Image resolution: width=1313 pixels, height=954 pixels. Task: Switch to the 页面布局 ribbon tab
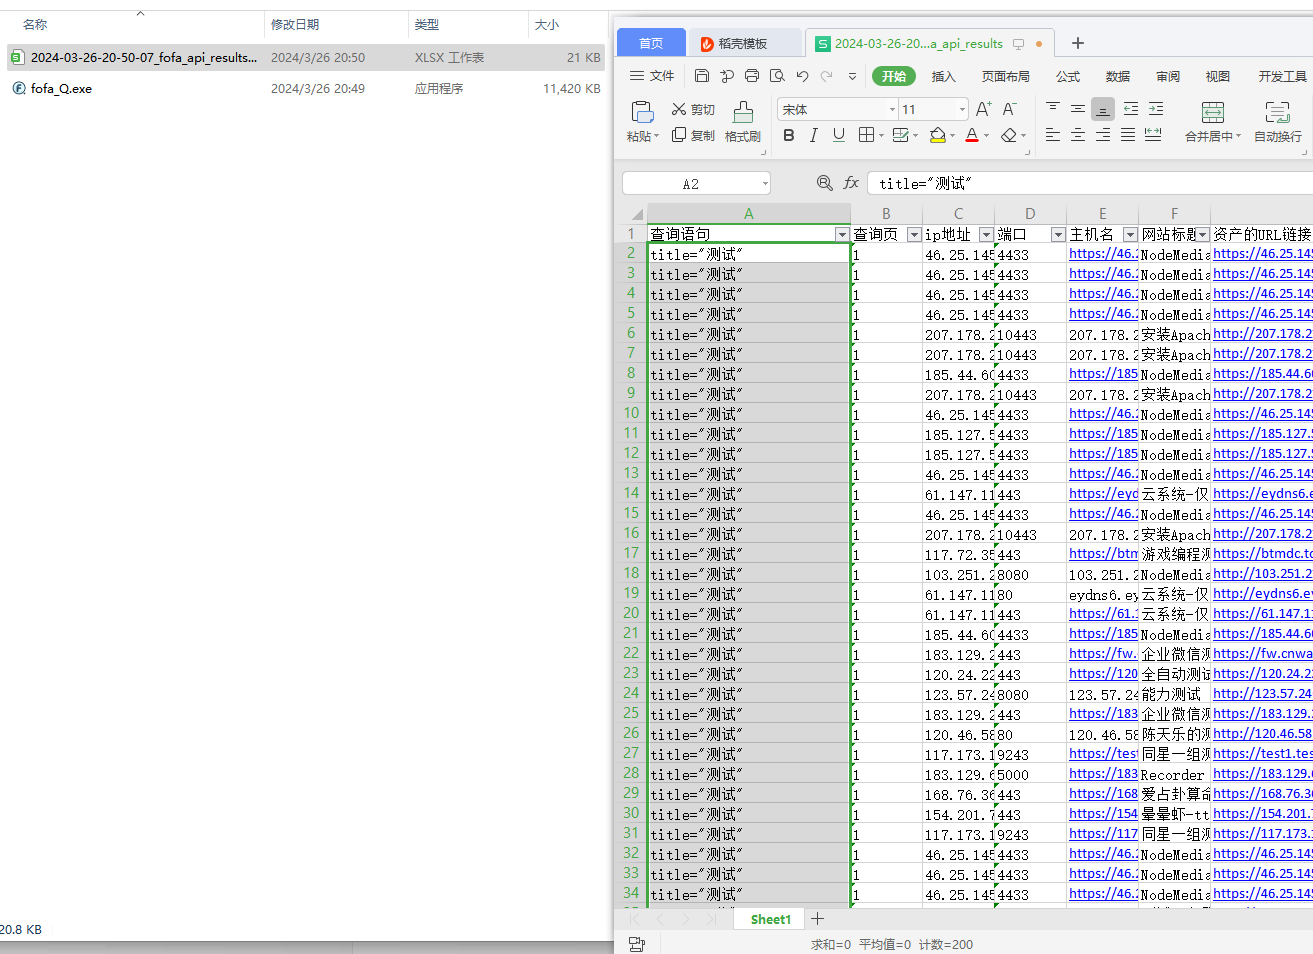click(x=1005, y=76)
